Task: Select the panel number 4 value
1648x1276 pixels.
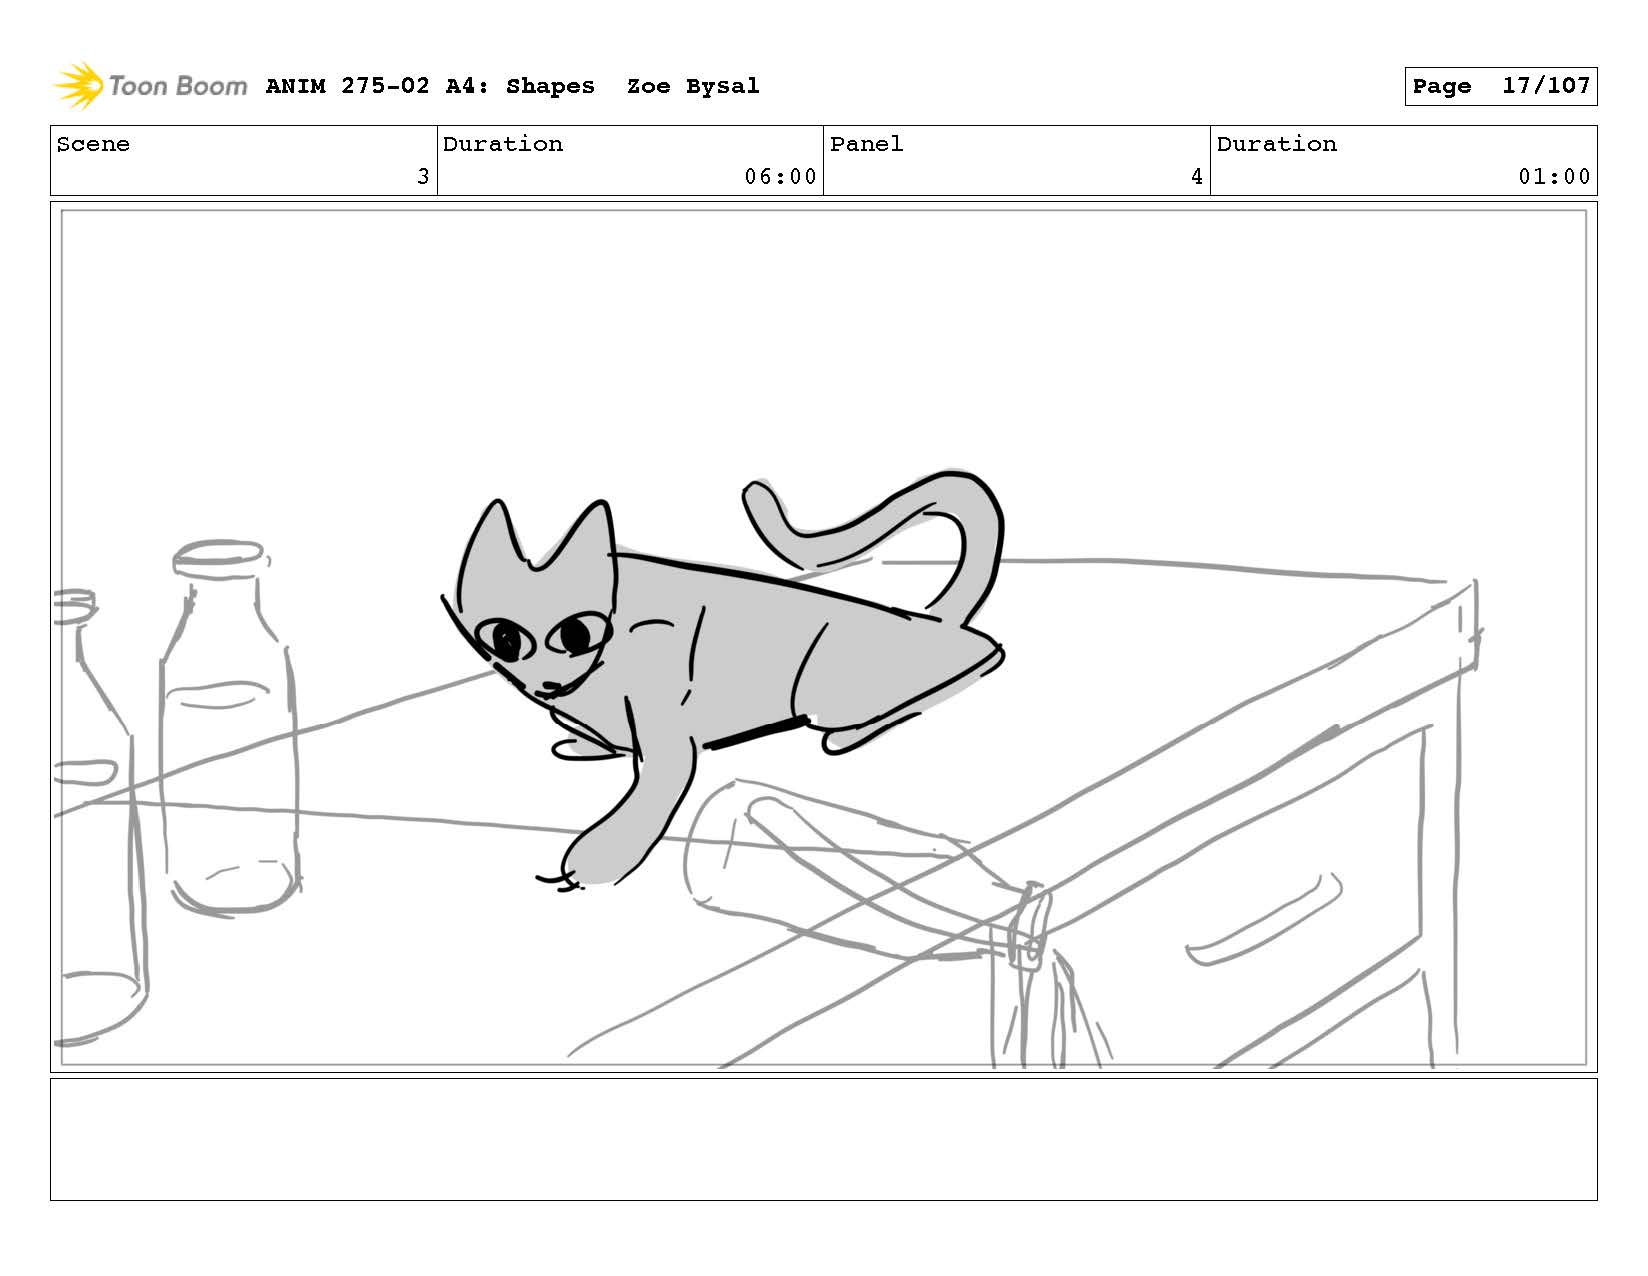Action: coord(1196,177)
